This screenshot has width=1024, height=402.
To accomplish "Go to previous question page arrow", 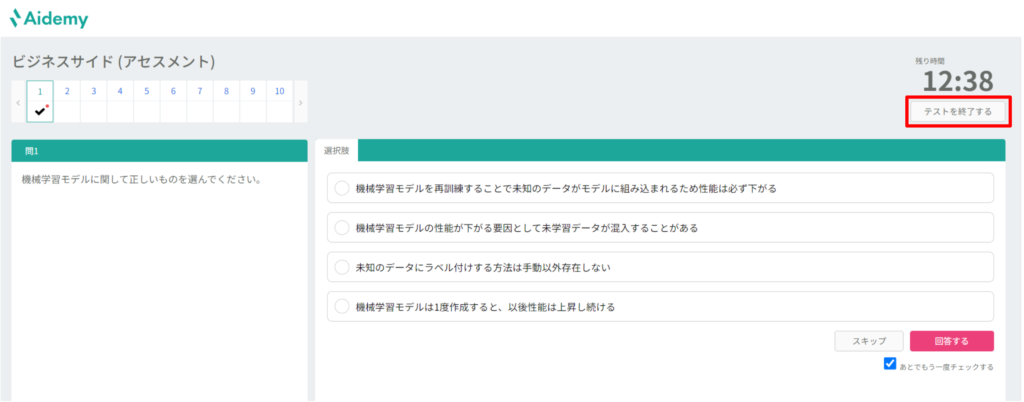I will click(18, 102).
